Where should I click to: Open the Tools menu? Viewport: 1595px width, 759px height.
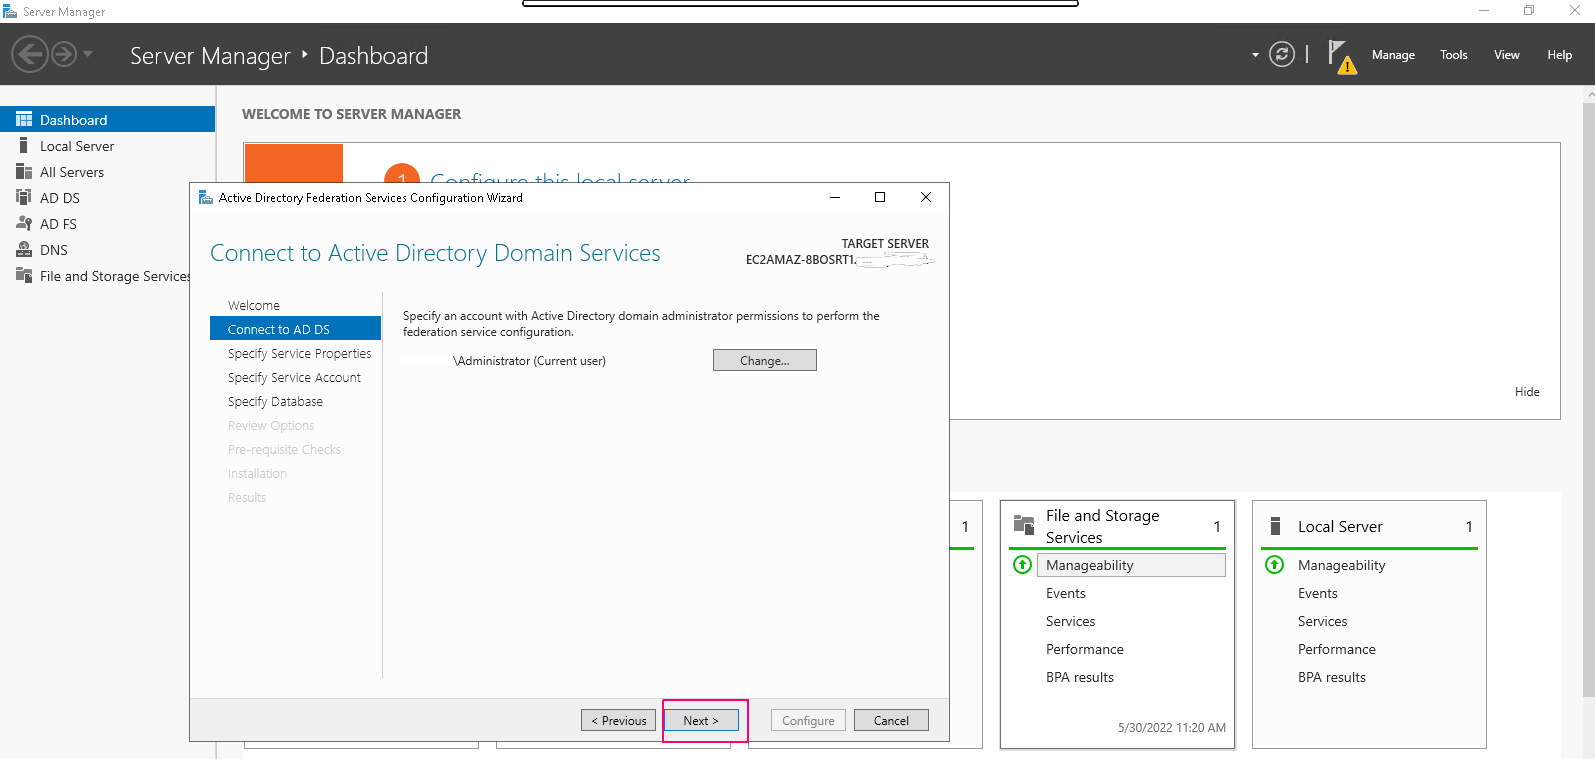tap(1454, 55)
